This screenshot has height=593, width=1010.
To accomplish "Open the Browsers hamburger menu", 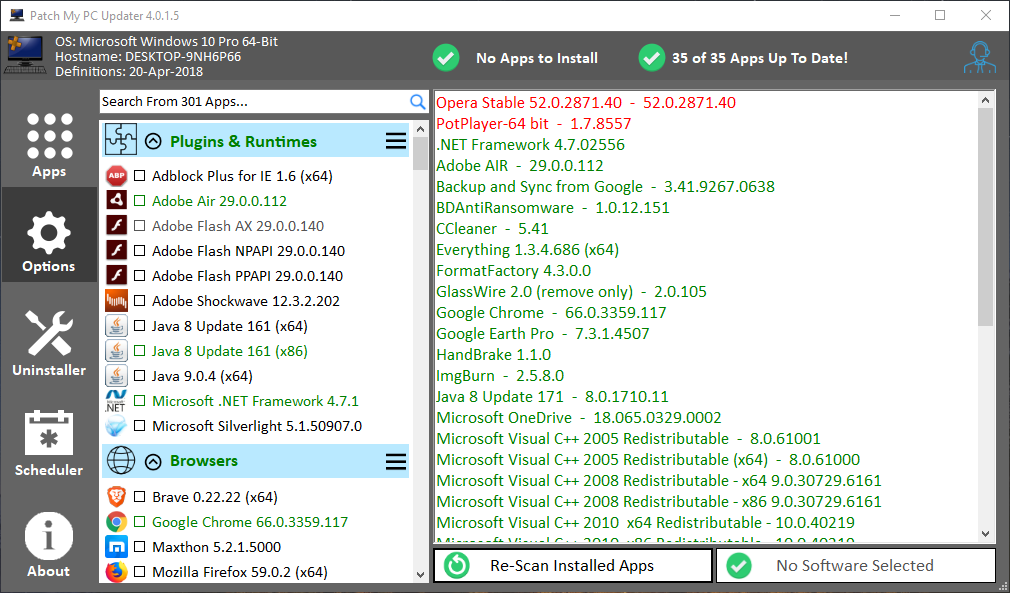I will (396, 461).
